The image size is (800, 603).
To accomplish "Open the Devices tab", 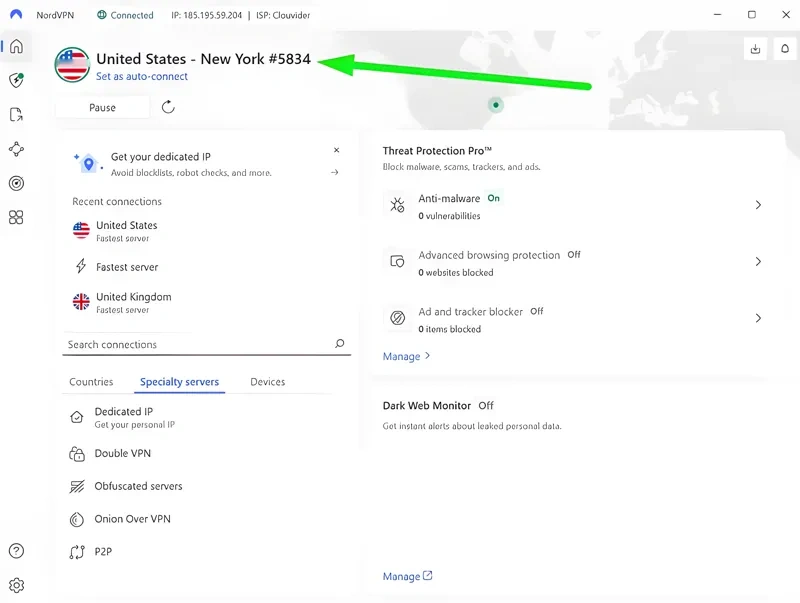I will point(267,382).
